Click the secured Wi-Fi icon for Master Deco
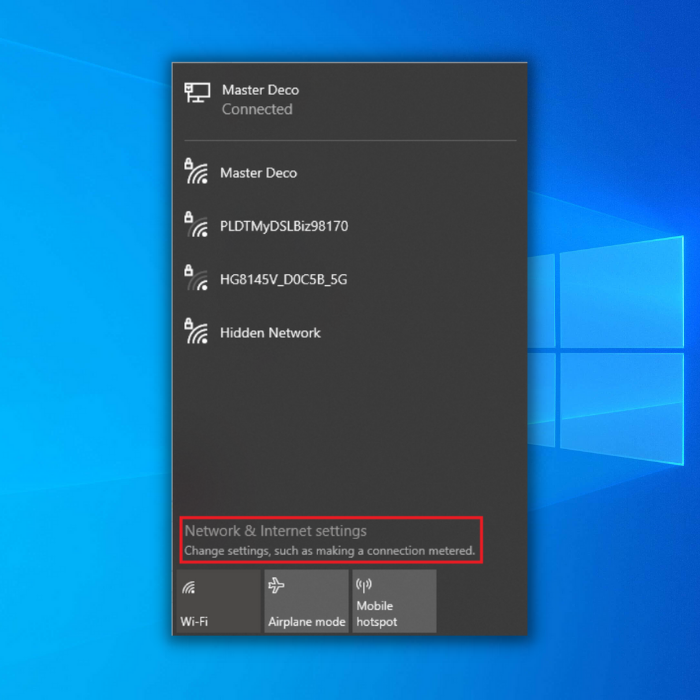This screenshot has width=700, height=700. tap(196, 171)
